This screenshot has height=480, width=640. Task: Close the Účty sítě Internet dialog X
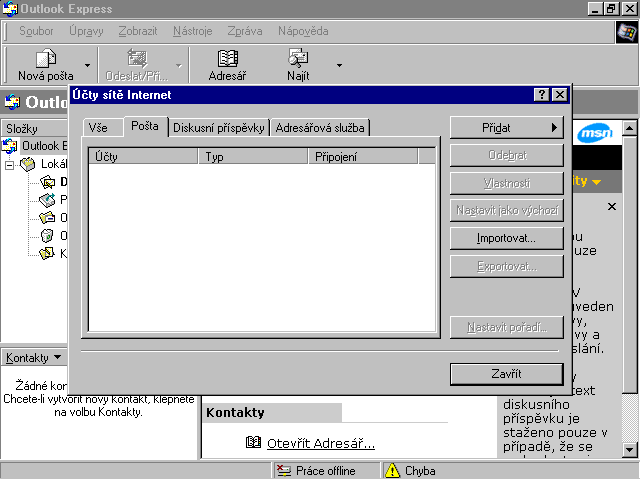click(560, 95)
